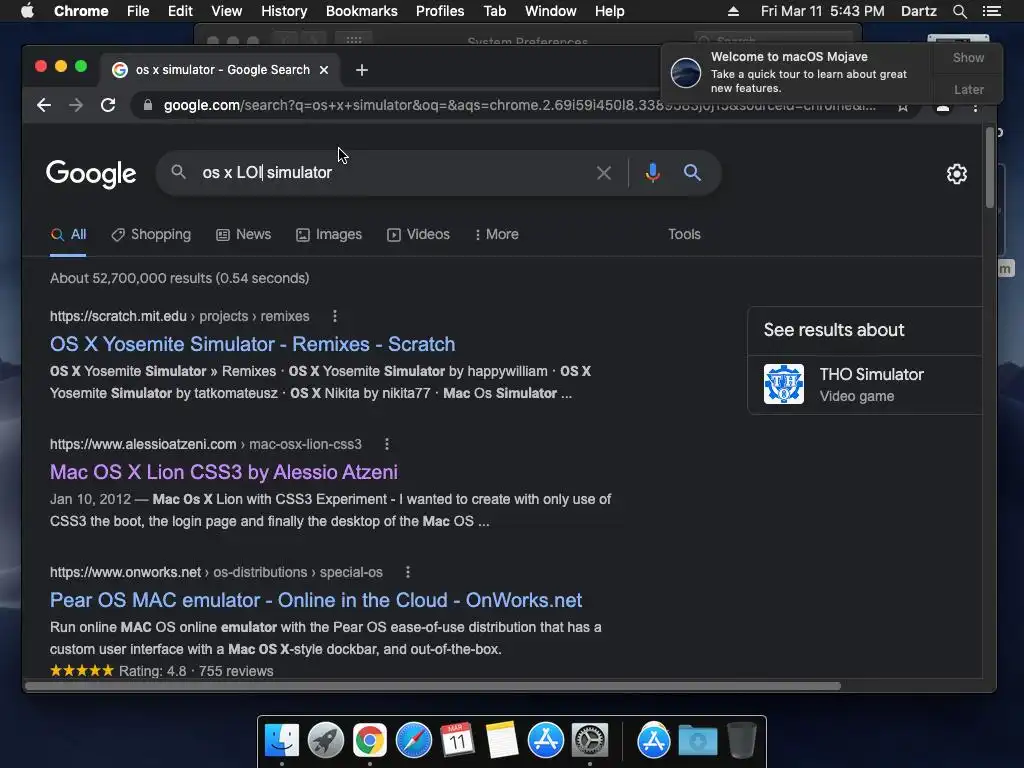Open Downloads folder in the dock

click(x=697, y=741)
